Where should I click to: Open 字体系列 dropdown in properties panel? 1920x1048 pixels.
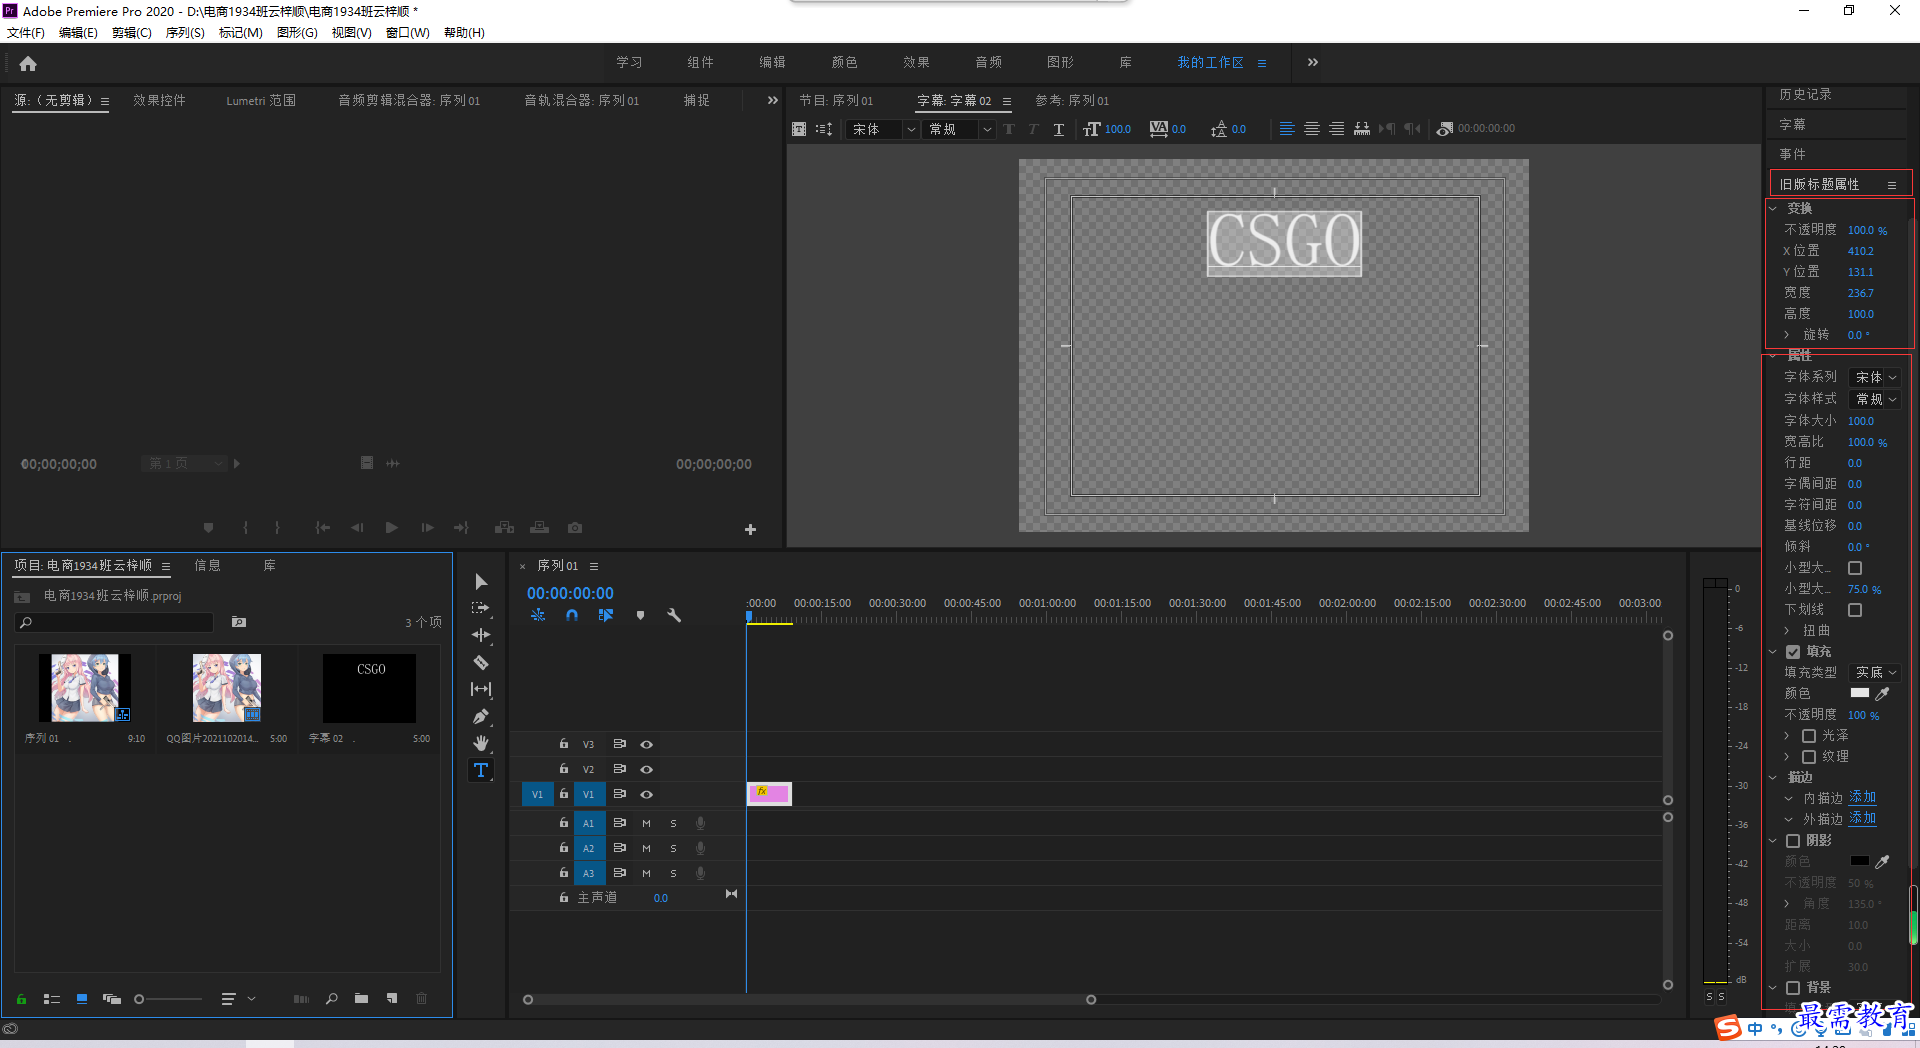click(1875, 377)
